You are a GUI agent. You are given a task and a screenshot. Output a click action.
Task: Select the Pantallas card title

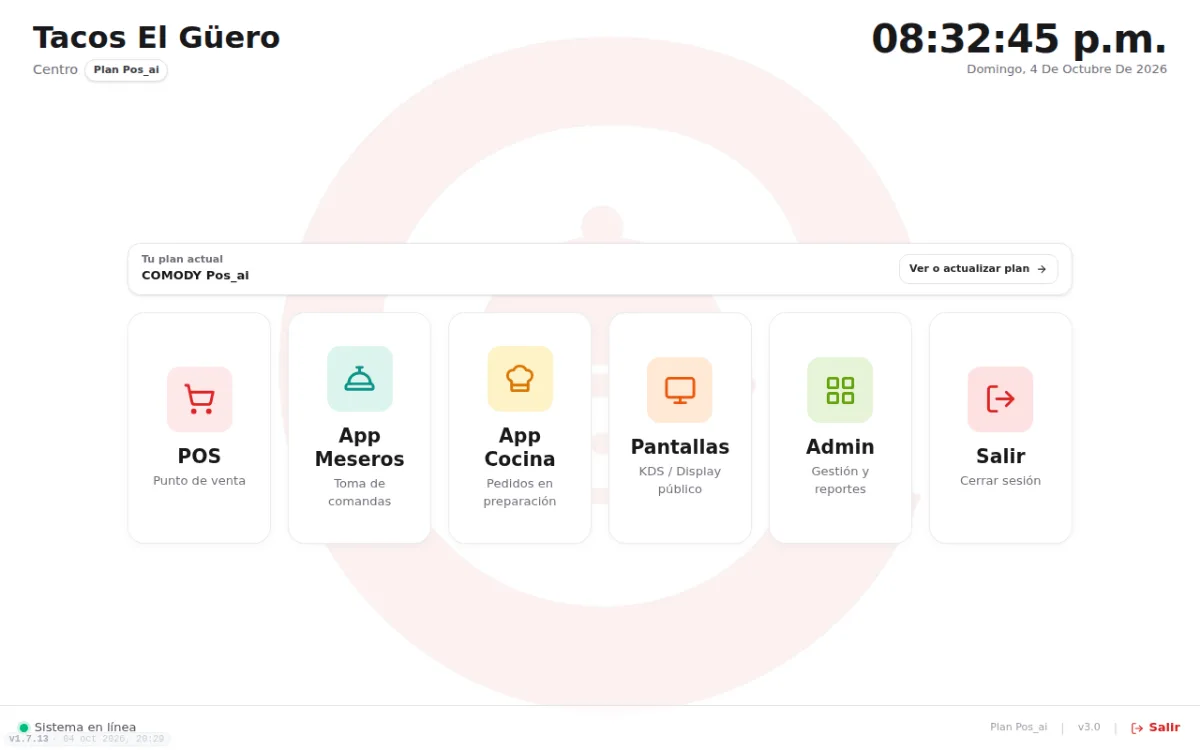tap(680, 447)
